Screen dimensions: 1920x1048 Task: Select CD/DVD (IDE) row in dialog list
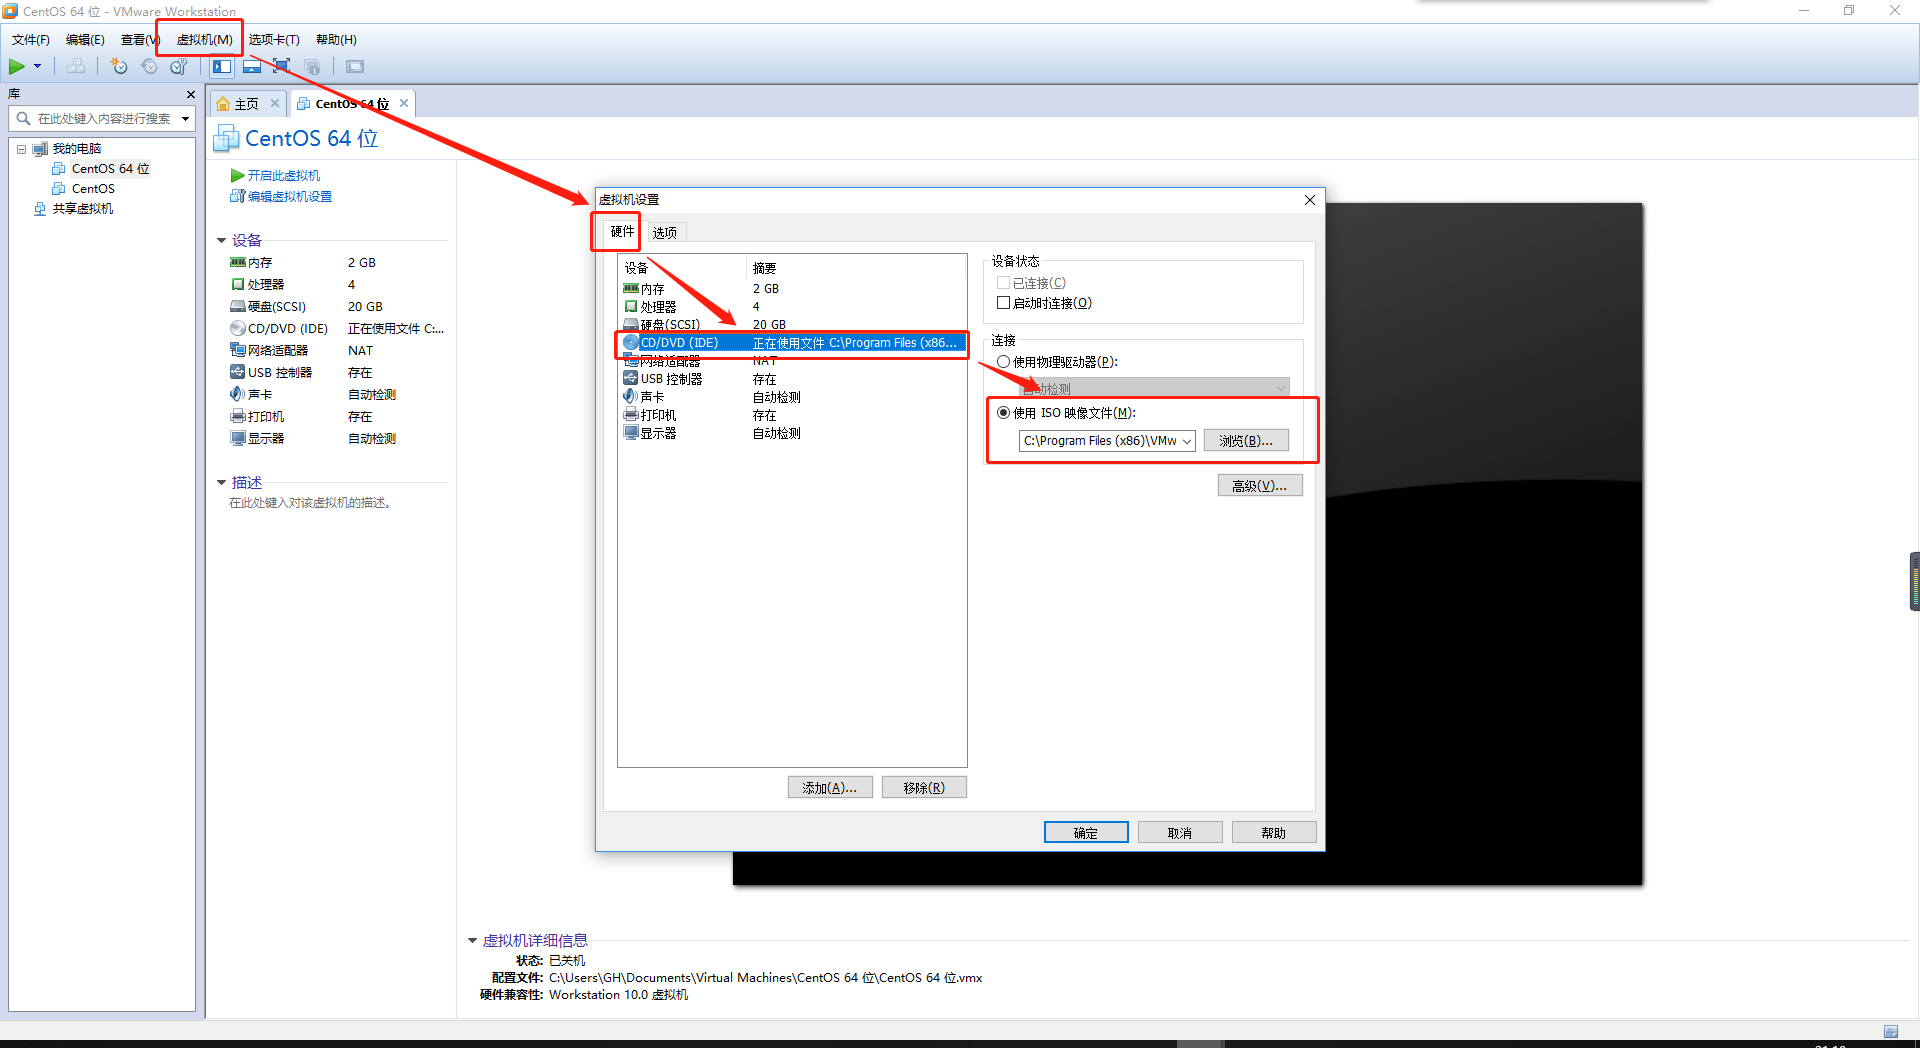tap(792, 343)
